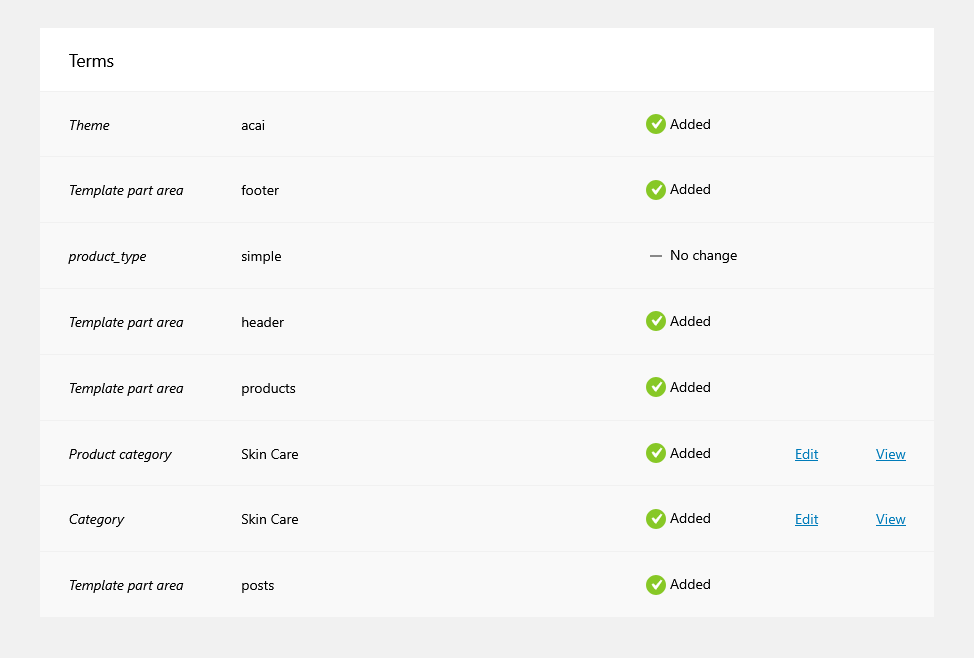
Task: Click the Terms heading
Action: [x=91, y=61]
